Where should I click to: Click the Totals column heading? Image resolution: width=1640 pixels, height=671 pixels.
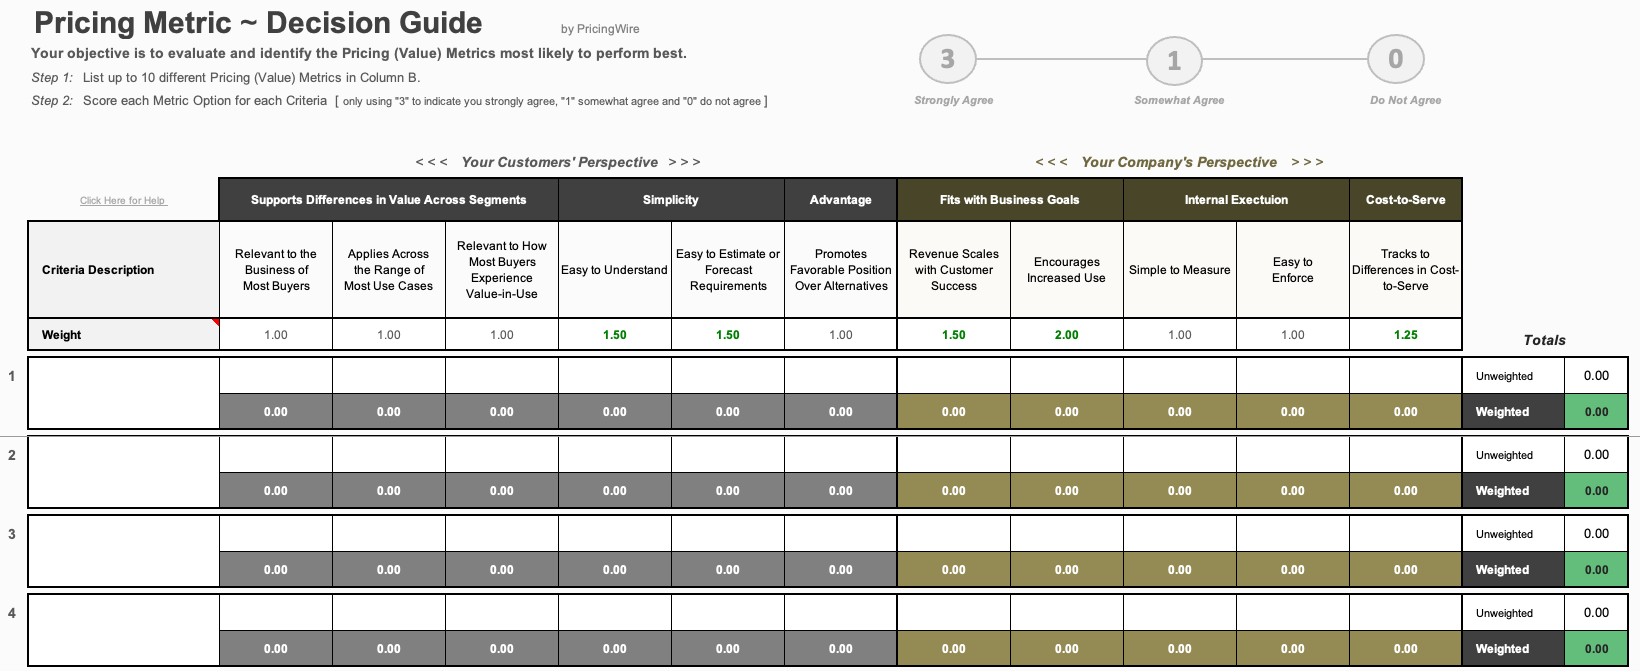1544,340
